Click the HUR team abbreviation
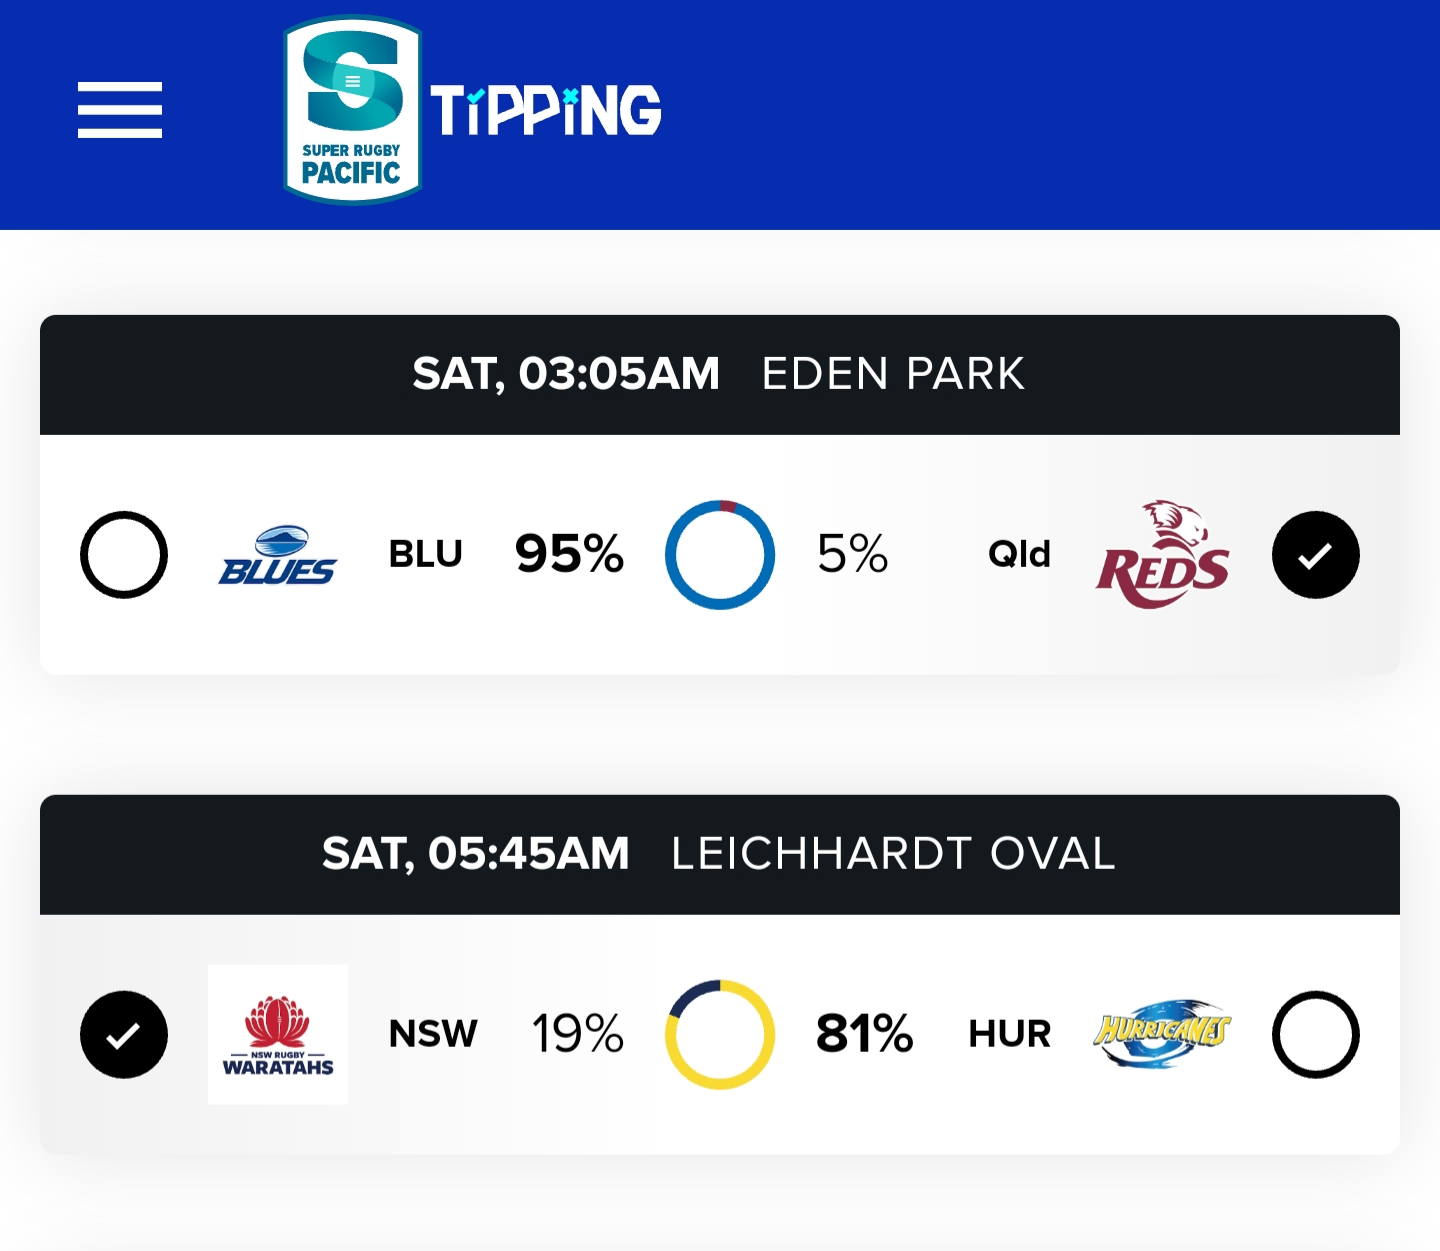This screenshot has height=1251, width=1440. (1010, 1034)
